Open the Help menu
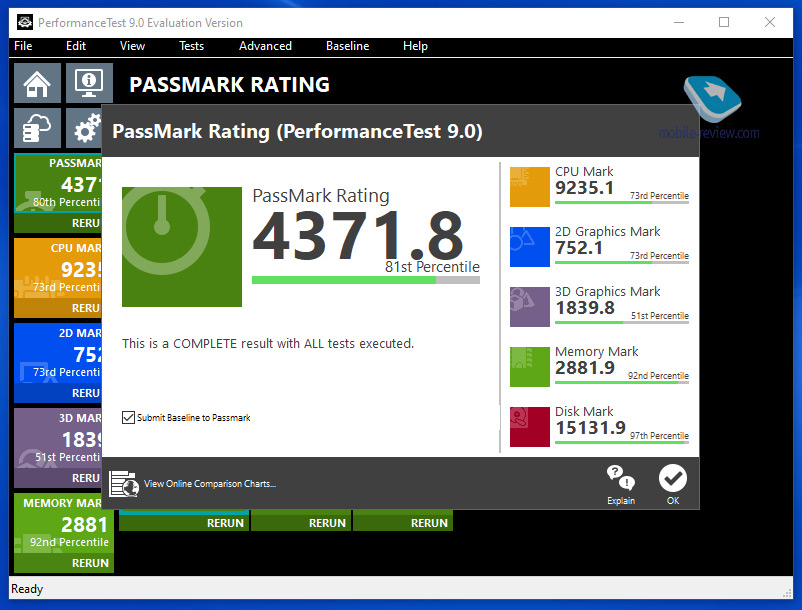 [x=415, y=46]
